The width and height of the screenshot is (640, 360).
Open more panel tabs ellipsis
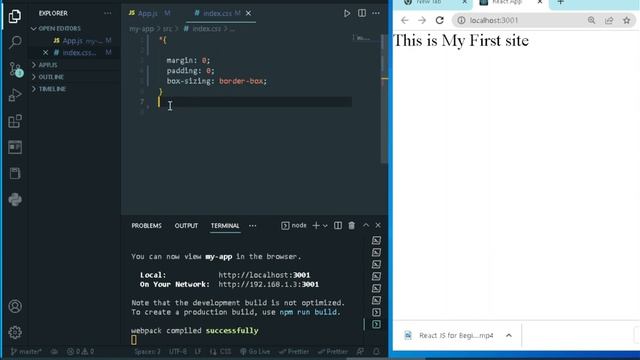253,226
